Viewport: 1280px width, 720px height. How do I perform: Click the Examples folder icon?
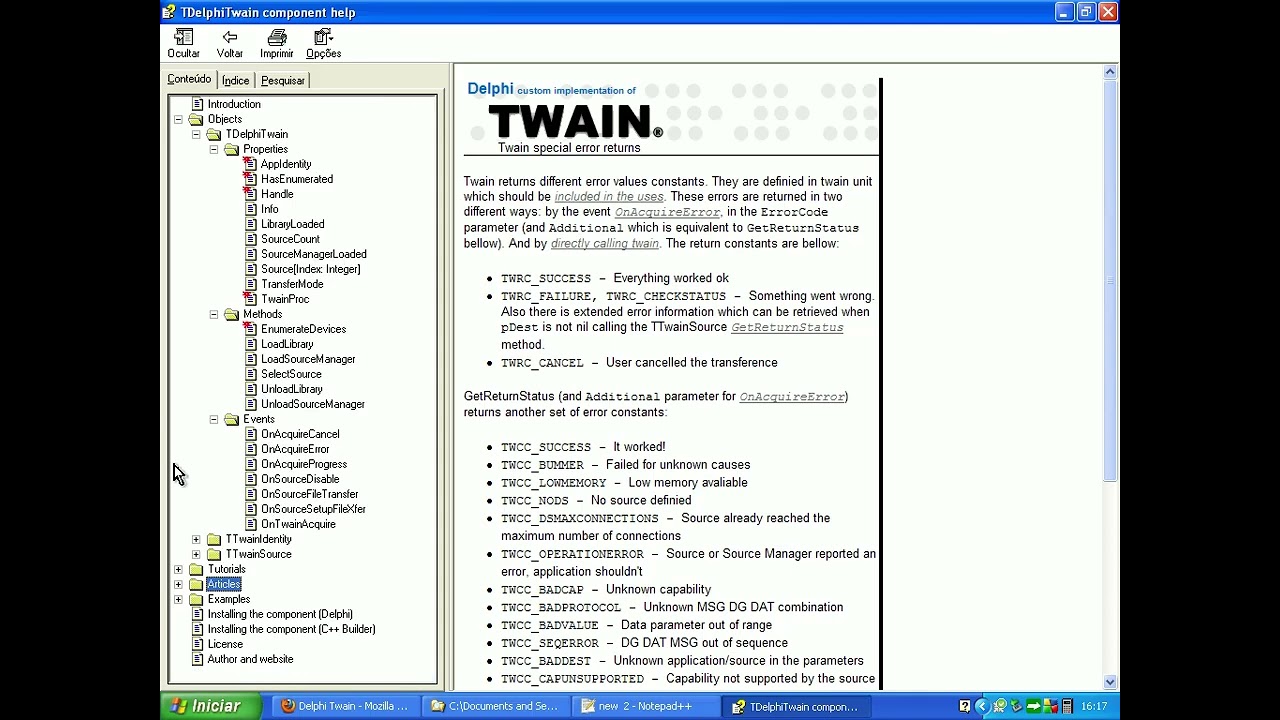tap(196, 599)
